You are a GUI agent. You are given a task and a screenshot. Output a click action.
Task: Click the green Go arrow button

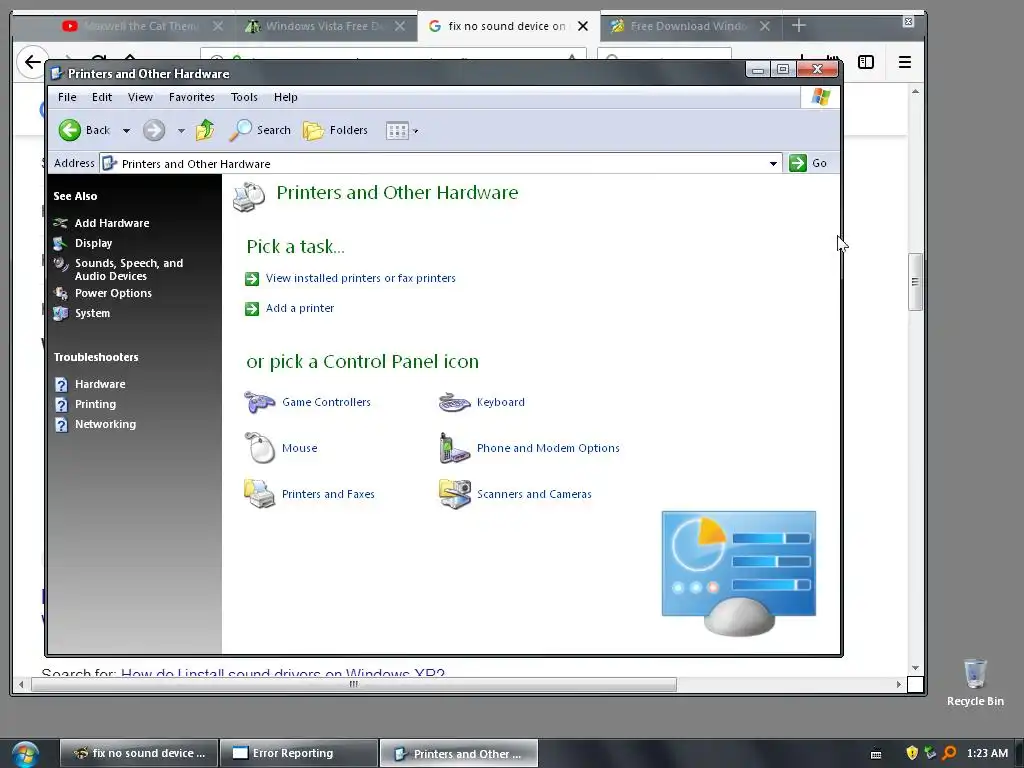point(798,163)
